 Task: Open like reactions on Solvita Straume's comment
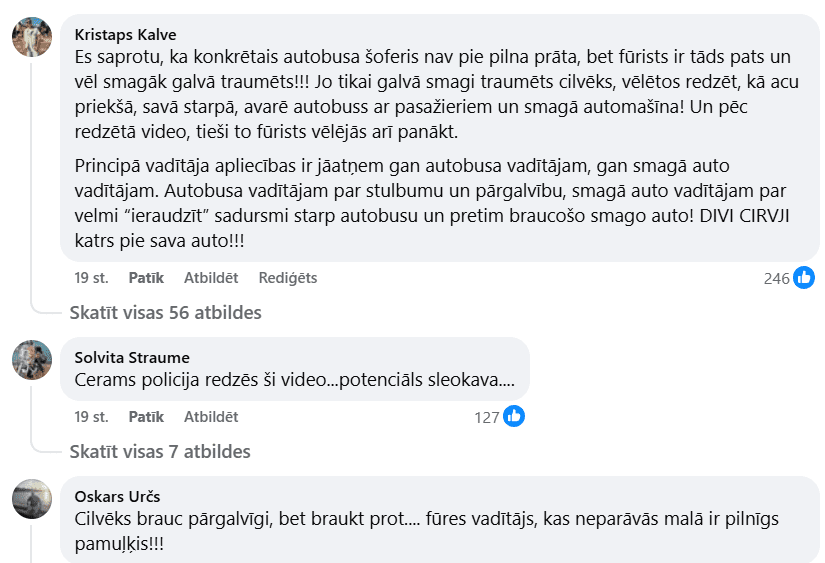(x=514, y=416)
